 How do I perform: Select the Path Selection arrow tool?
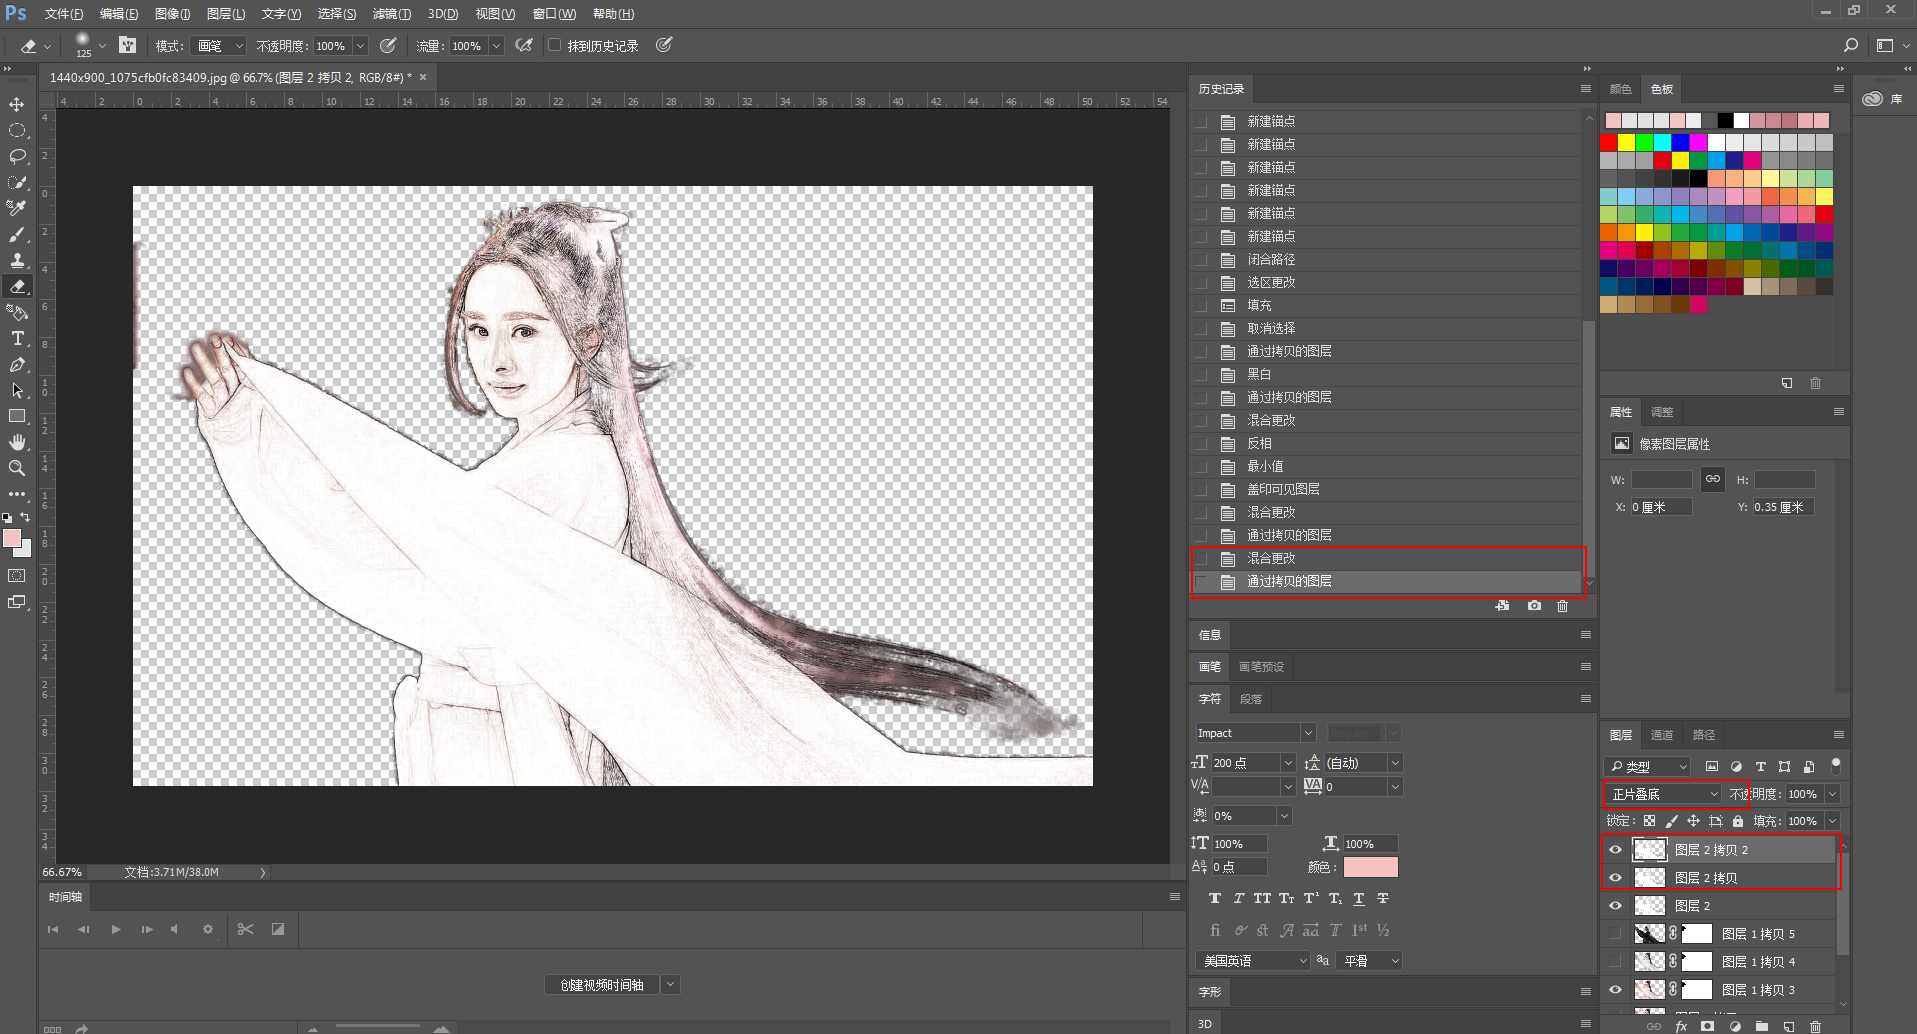tap(17, 390)
